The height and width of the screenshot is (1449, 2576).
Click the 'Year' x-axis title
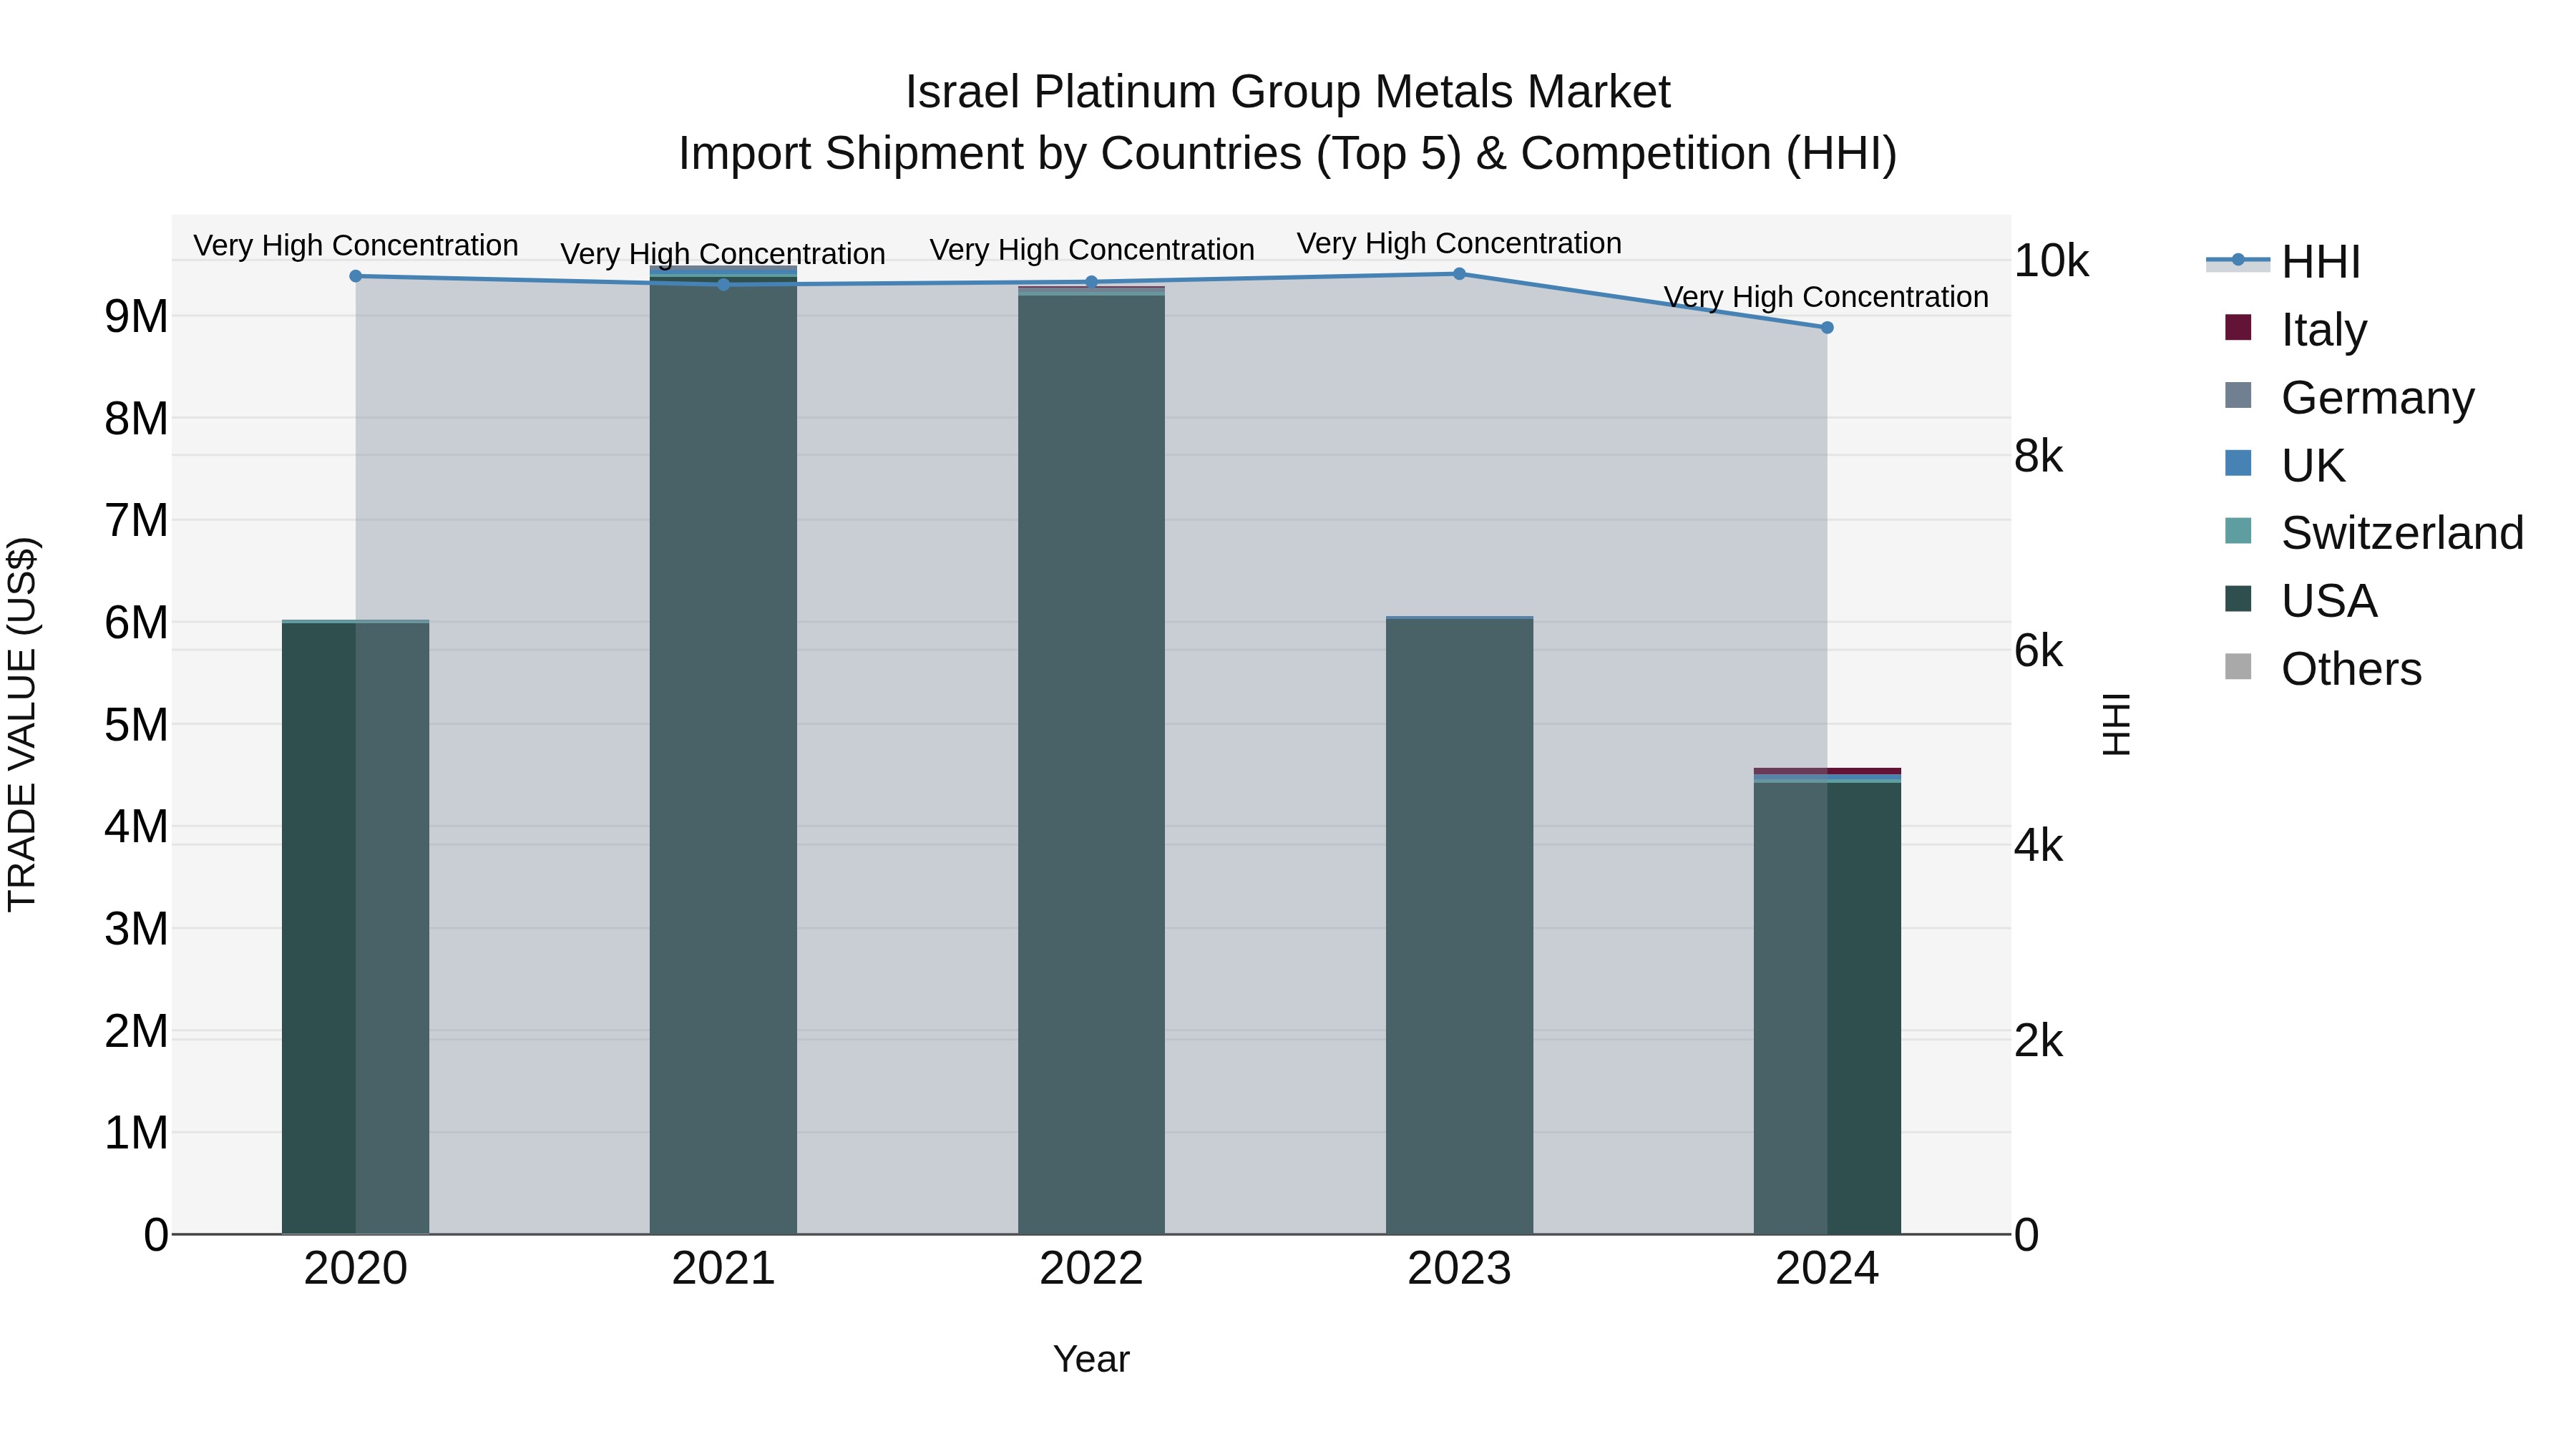1091,1359
